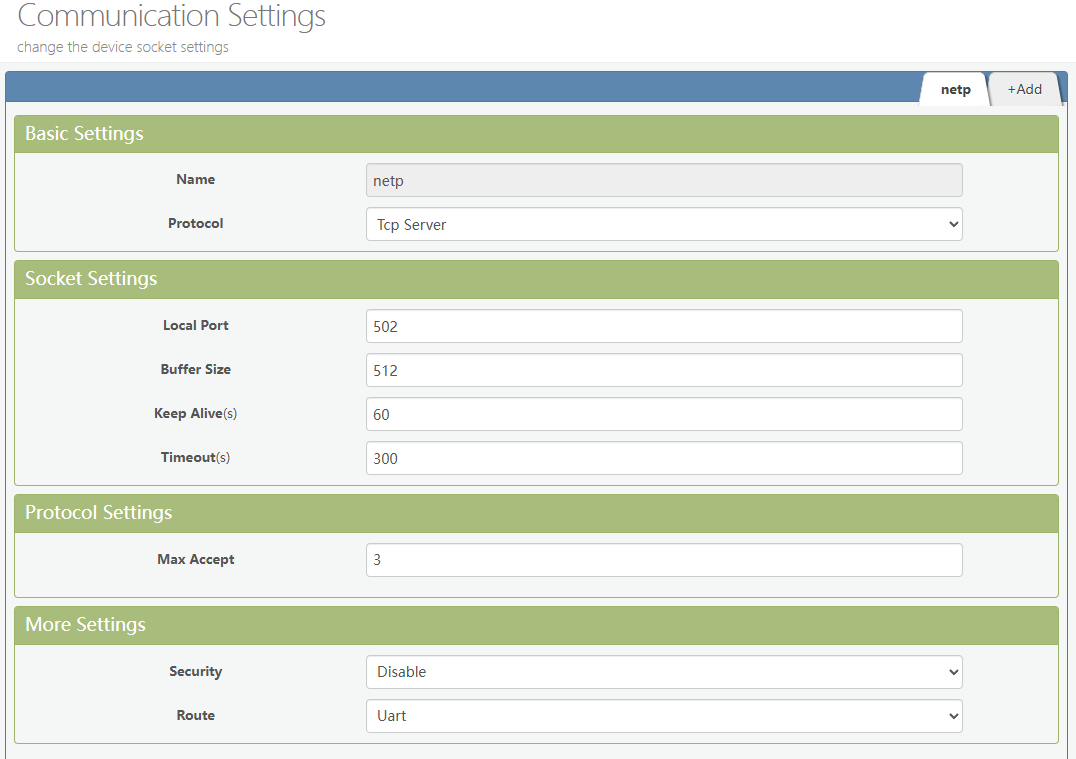Select the Protocol Settings header bar
Screen dimensions: 1076x759
point(98,513)
